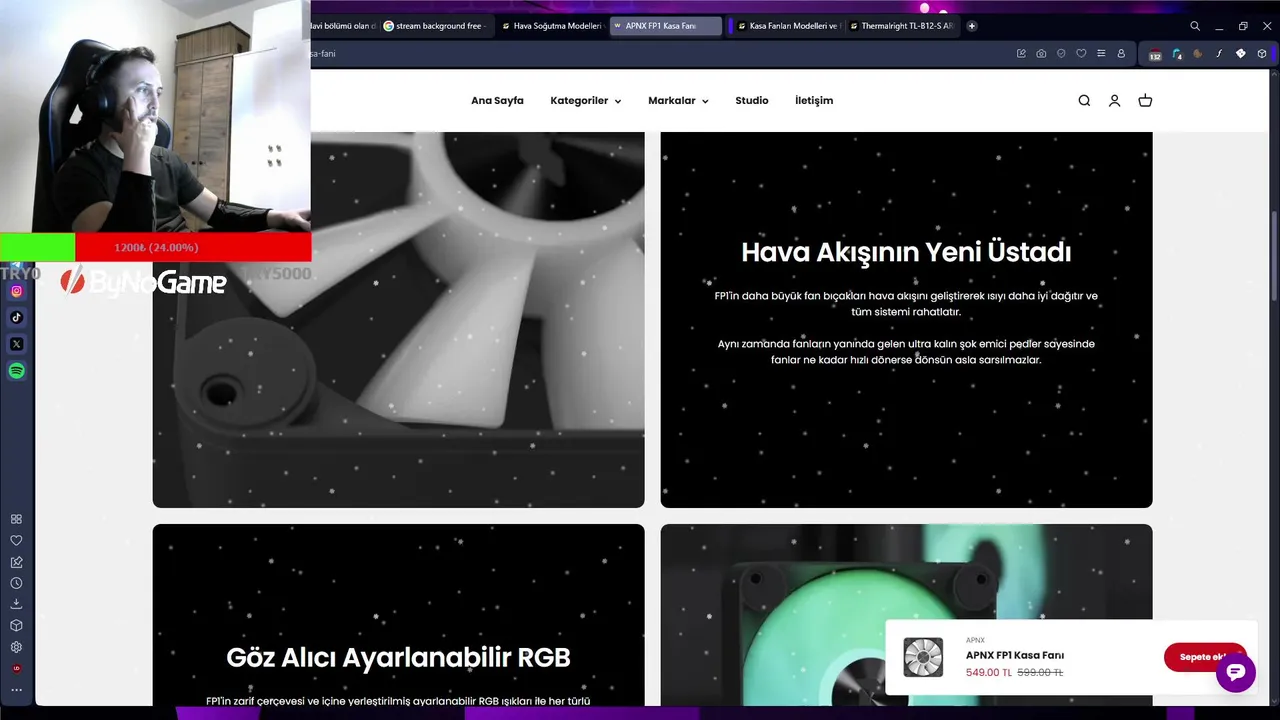Go to Ana Sayfa menu item
Screen dimensions: 1280x720
497,101
